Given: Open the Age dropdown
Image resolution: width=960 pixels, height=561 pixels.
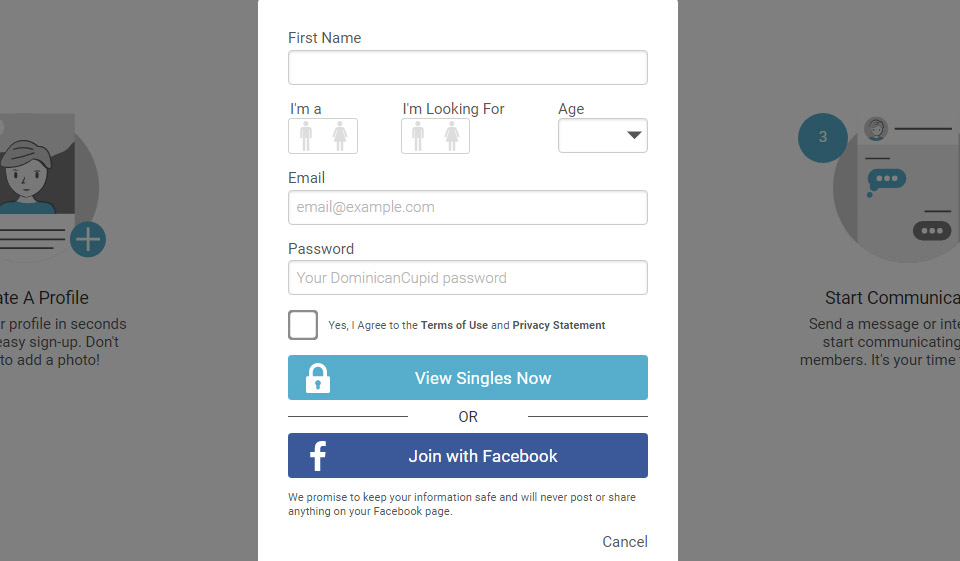Looking at the screenshot, I should click(x=603, y=136).
